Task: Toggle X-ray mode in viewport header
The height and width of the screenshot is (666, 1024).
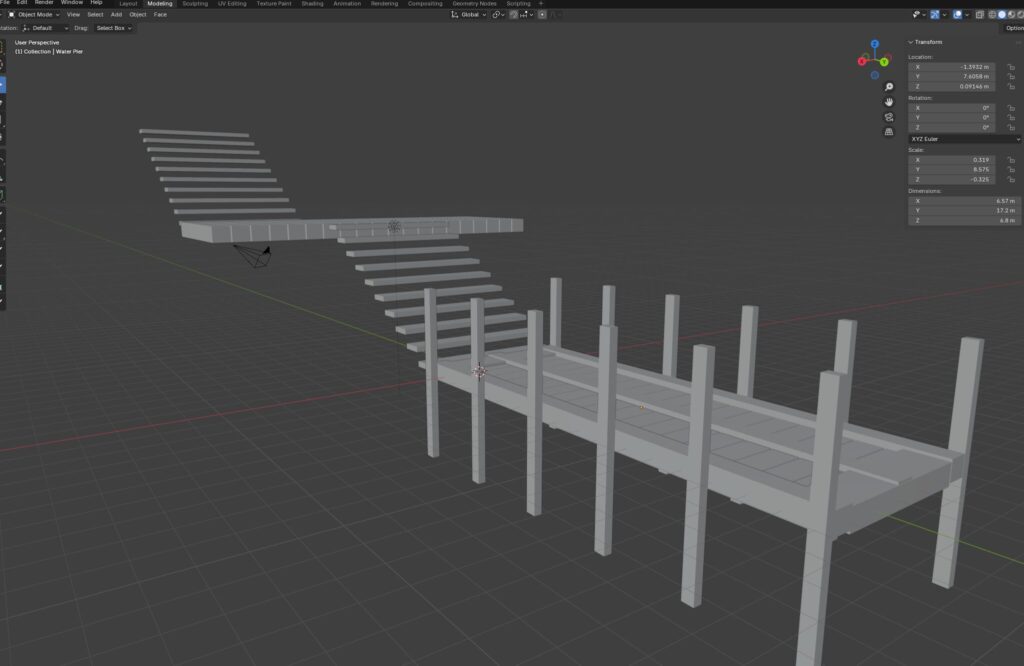Action: click(980, 14)
